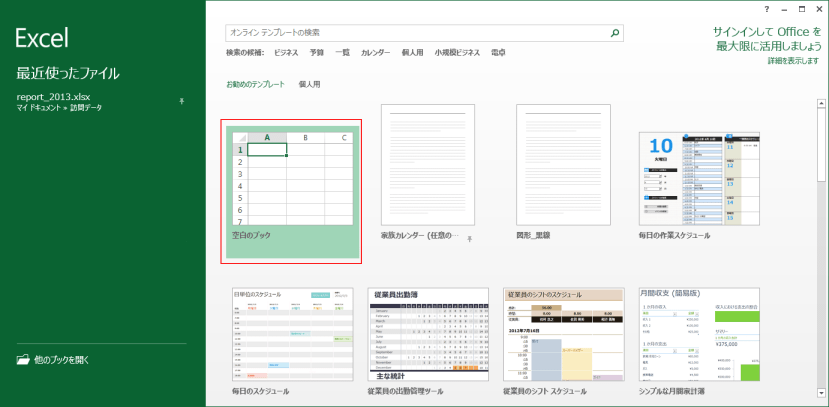Open recent file report_2013.xlsx
Screen dimensions: 829x407
[54, 96]
